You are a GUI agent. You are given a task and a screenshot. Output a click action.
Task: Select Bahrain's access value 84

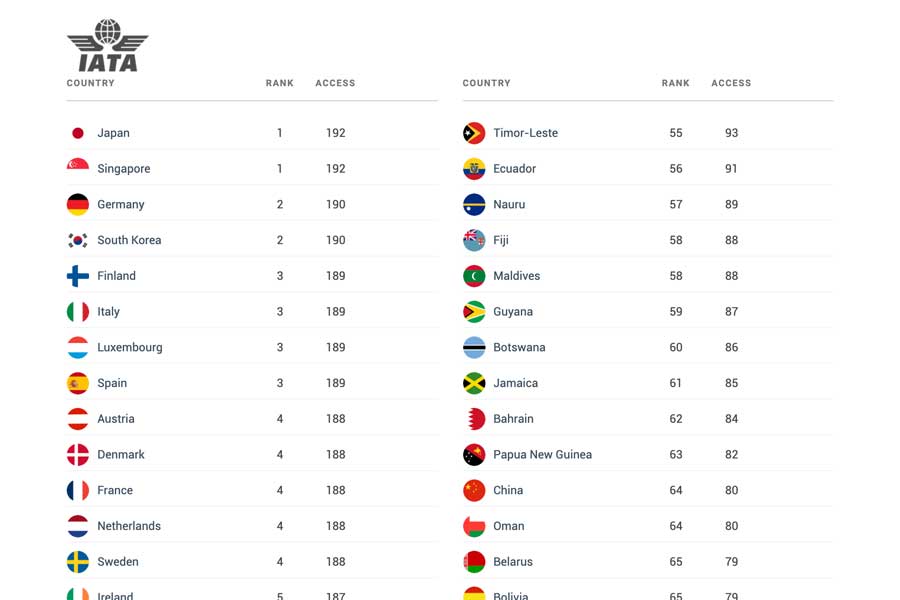(732, 419)
